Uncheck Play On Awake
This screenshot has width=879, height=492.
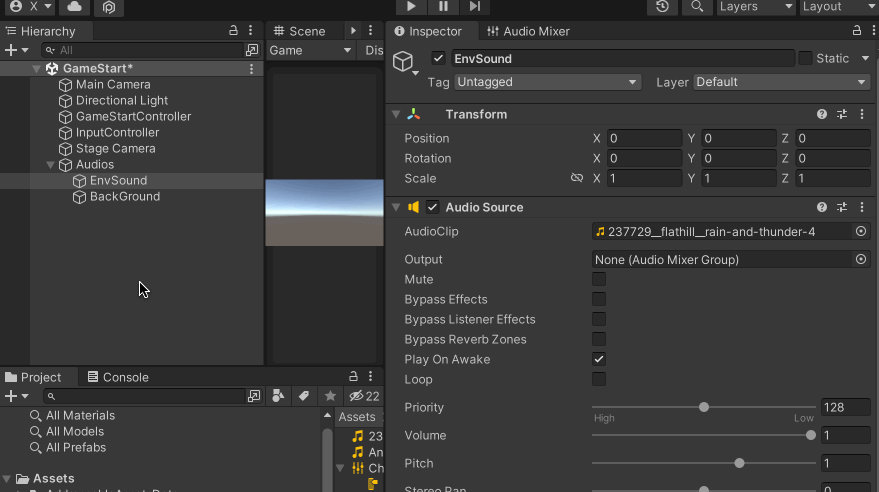coord(599,359)
